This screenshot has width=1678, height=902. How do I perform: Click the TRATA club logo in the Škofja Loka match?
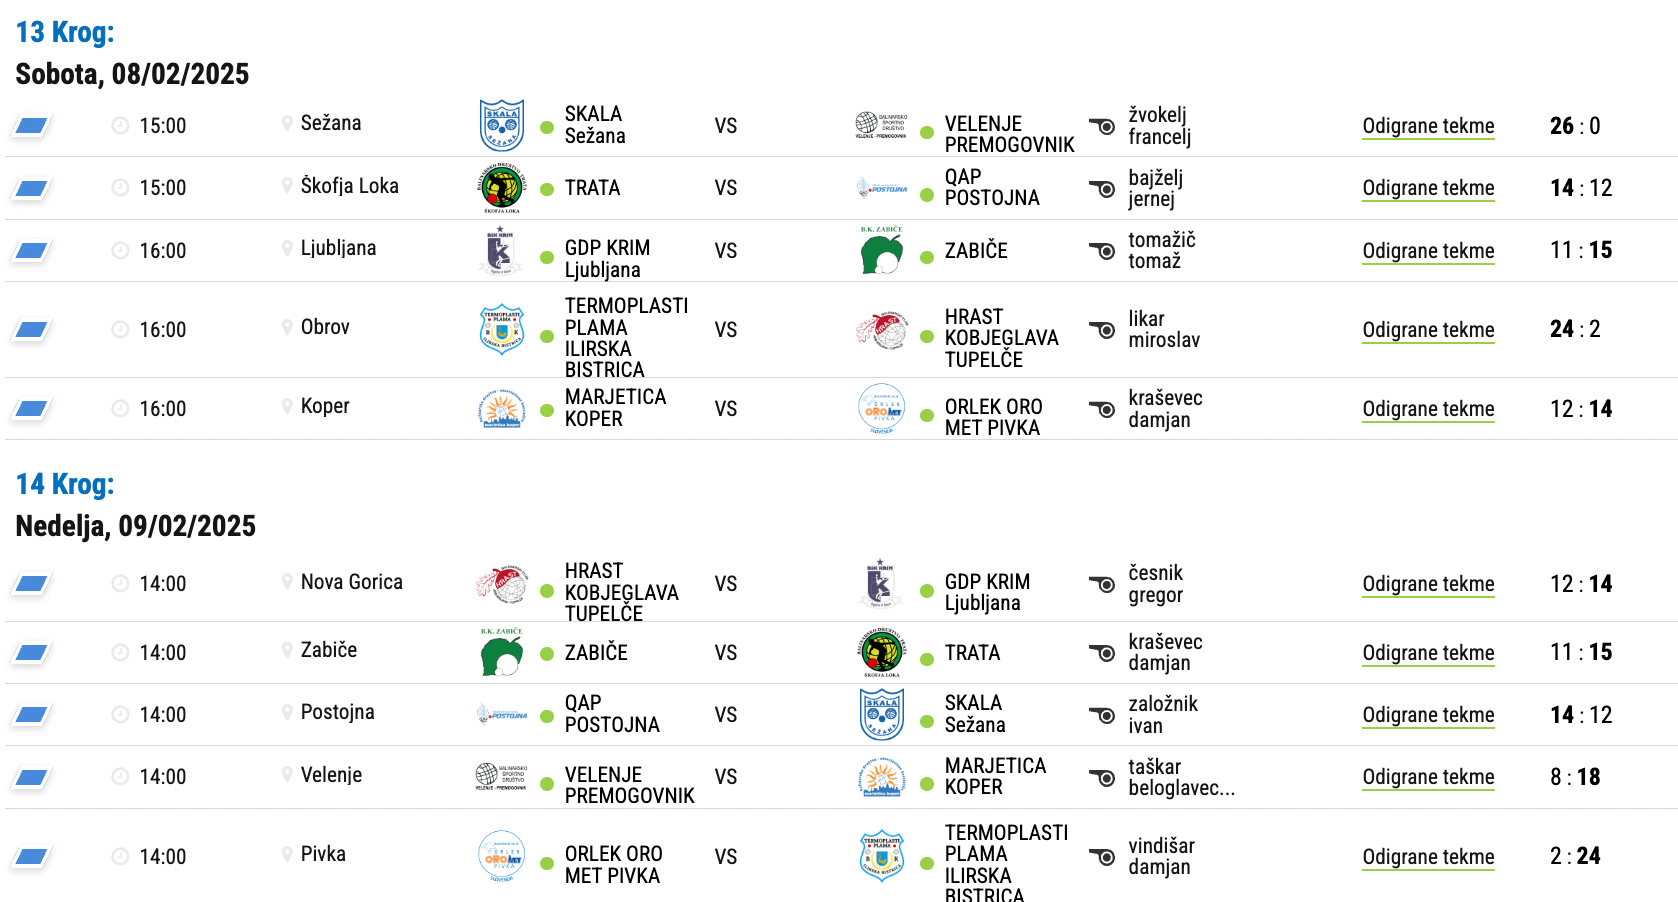pos(502,188)
